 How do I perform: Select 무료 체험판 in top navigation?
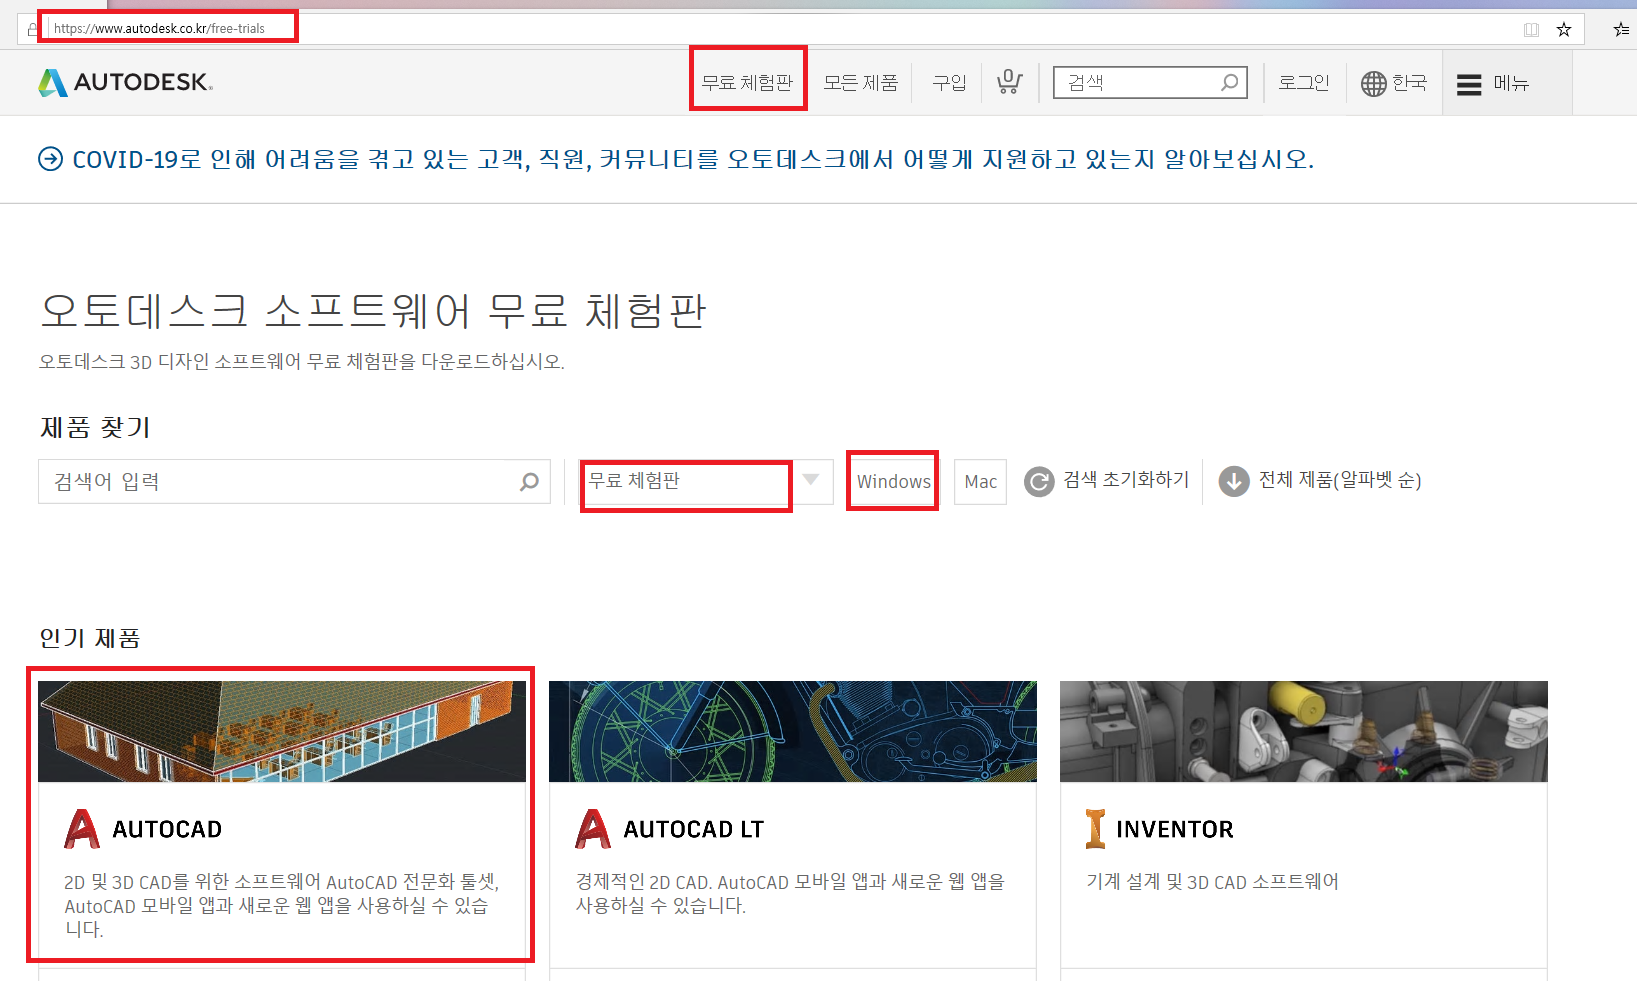coord(747,82)
